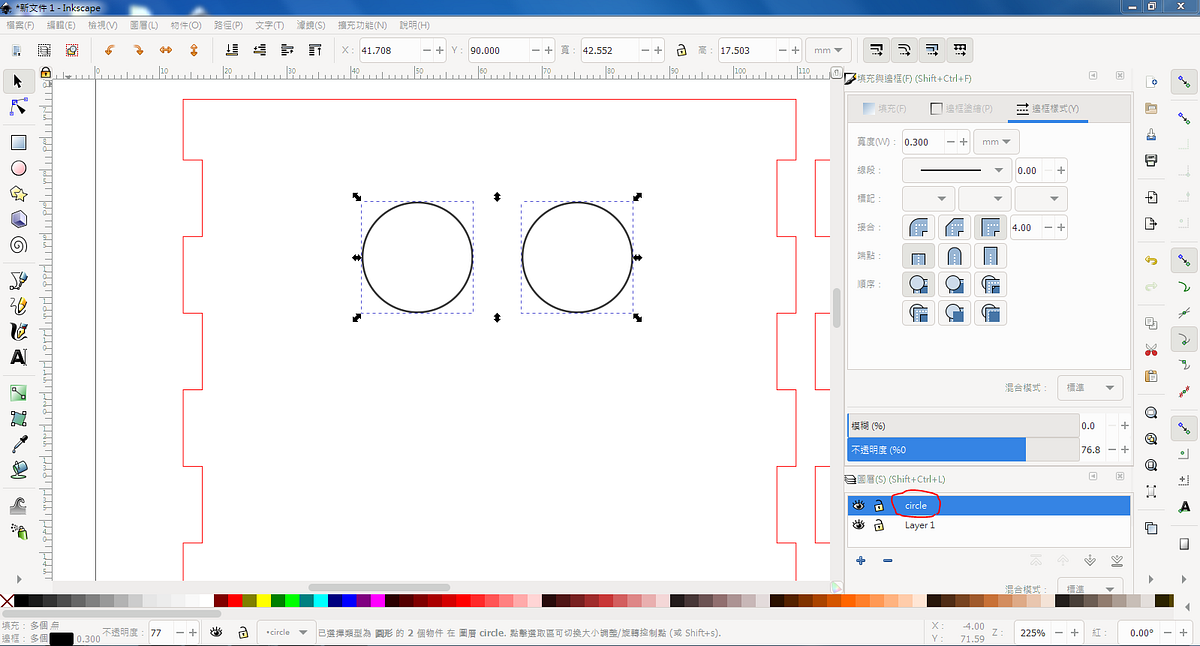
Task: Open start marker dropdown
Action: pos(929,199)
